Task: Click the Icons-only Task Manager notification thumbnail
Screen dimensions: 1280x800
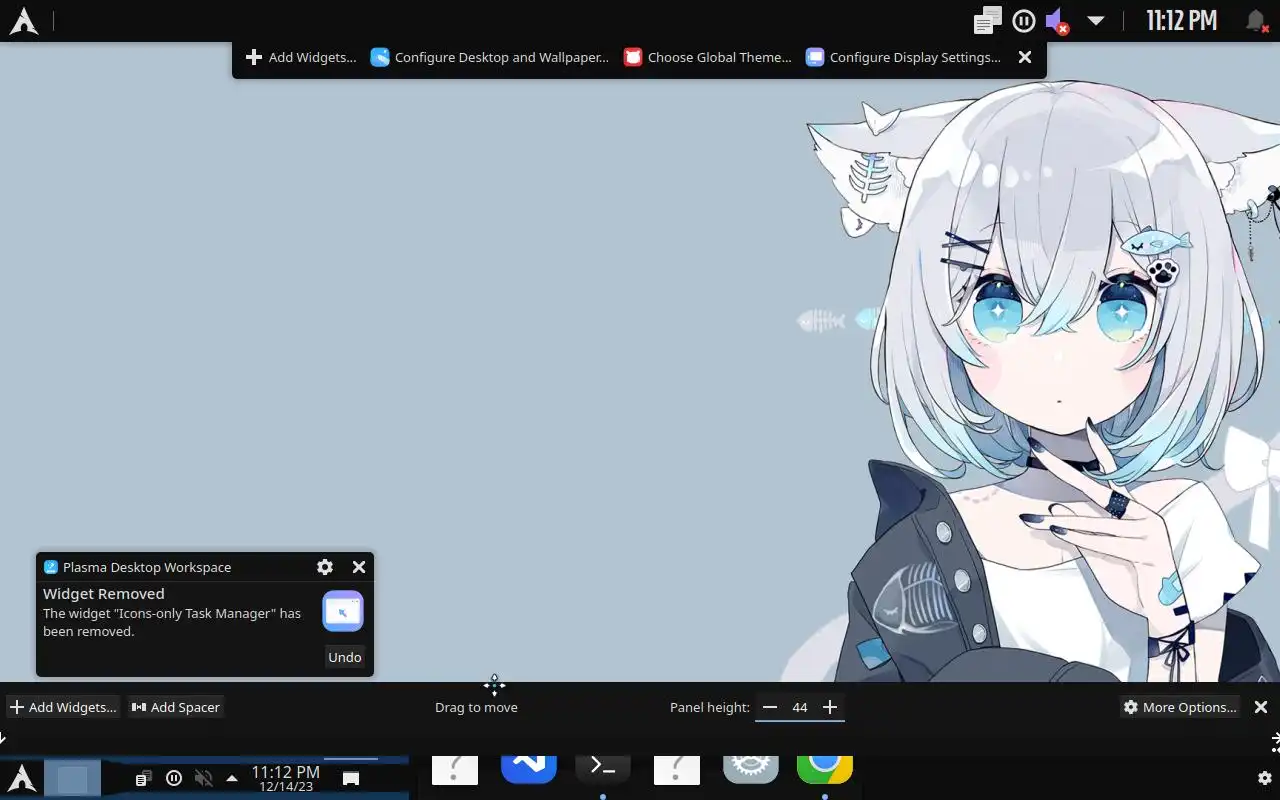Action: [x=343, y=611]
